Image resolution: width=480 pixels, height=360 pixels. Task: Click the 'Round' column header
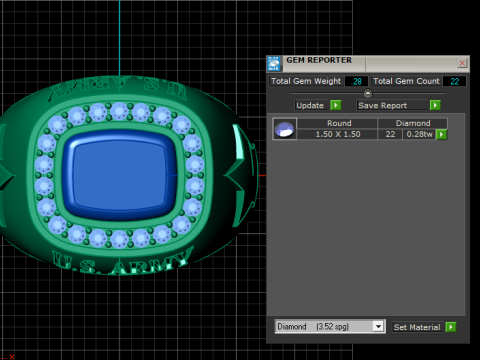click(337, 123)
